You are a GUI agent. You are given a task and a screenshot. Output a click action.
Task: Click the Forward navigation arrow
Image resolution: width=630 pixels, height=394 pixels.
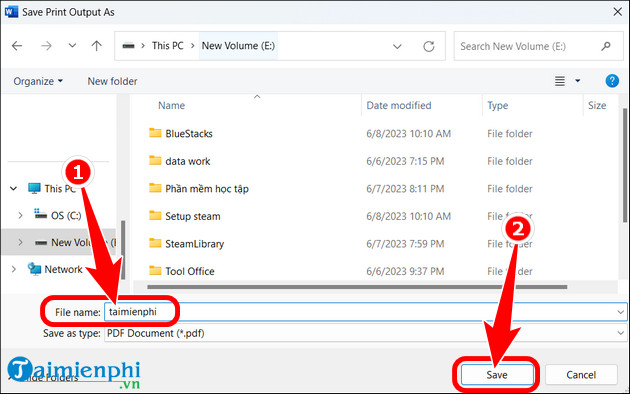(x=47, y=46)
